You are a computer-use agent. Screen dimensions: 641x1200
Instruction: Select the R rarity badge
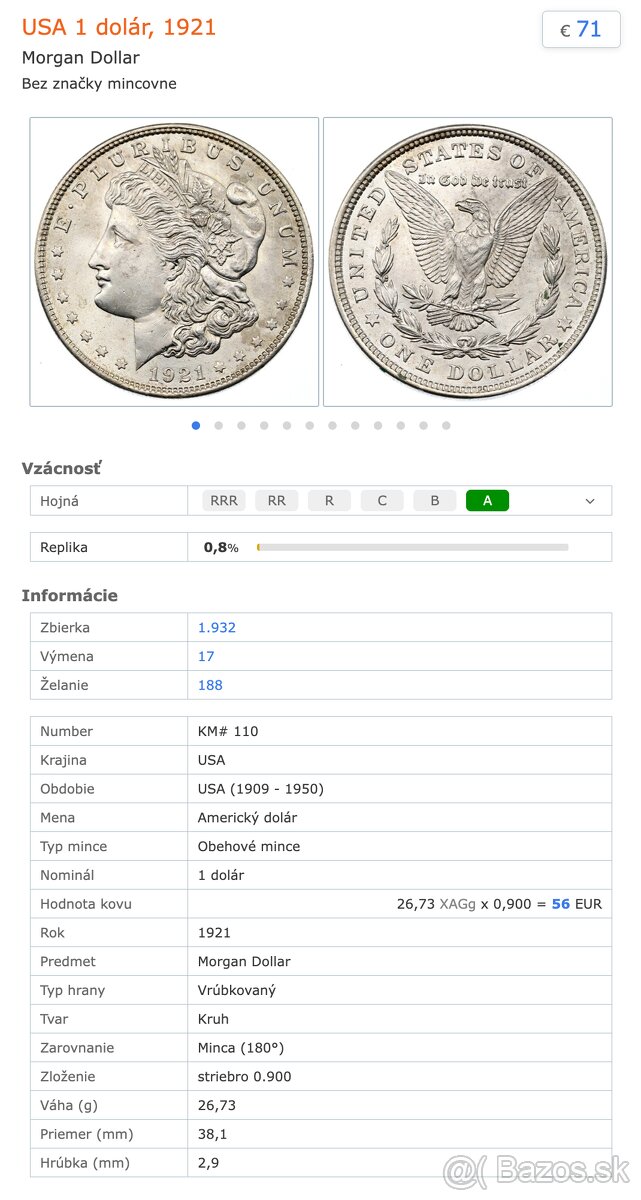point(329,501)
